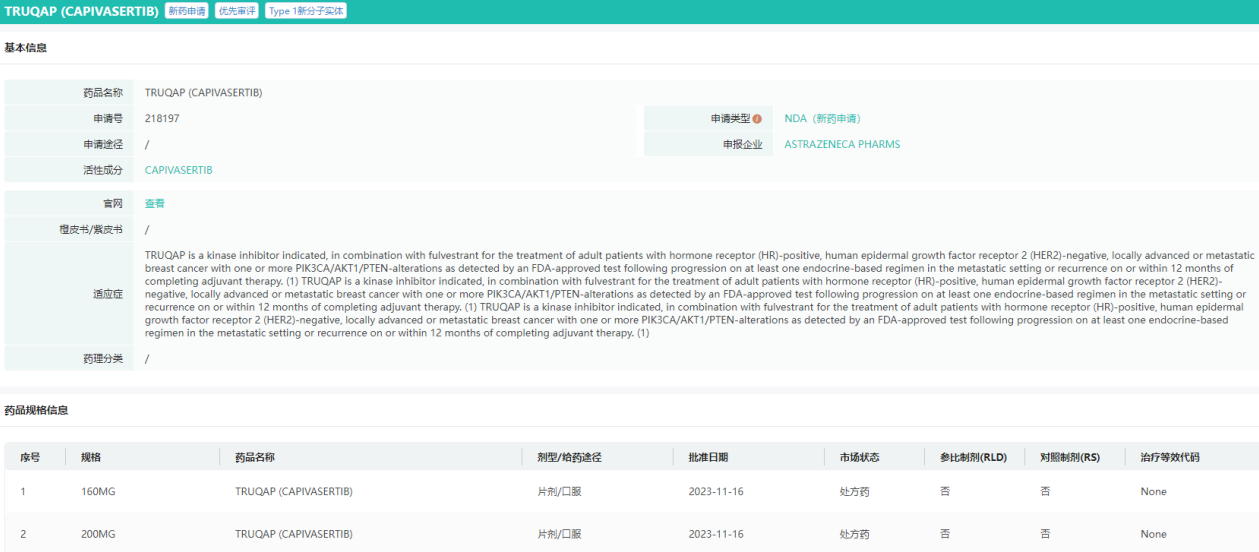Click the 药品规格信息 section heading

[x=36, y=410]
